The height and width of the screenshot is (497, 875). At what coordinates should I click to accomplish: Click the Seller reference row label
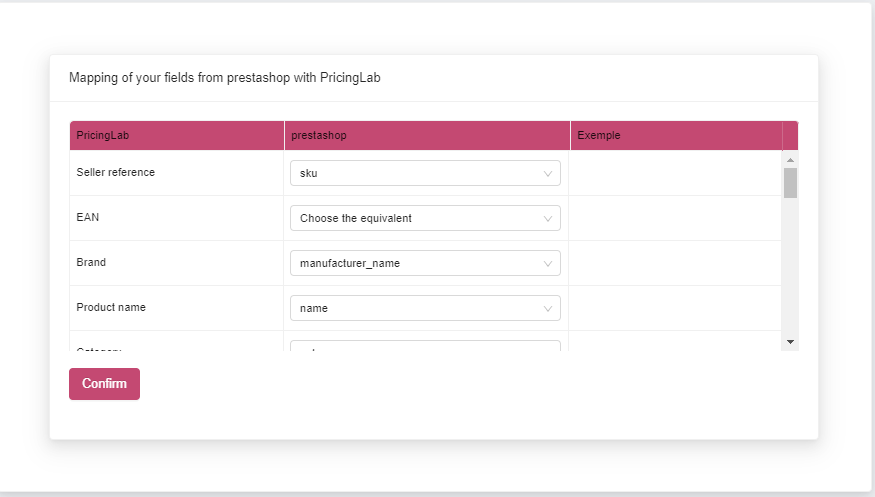[116, 173]
